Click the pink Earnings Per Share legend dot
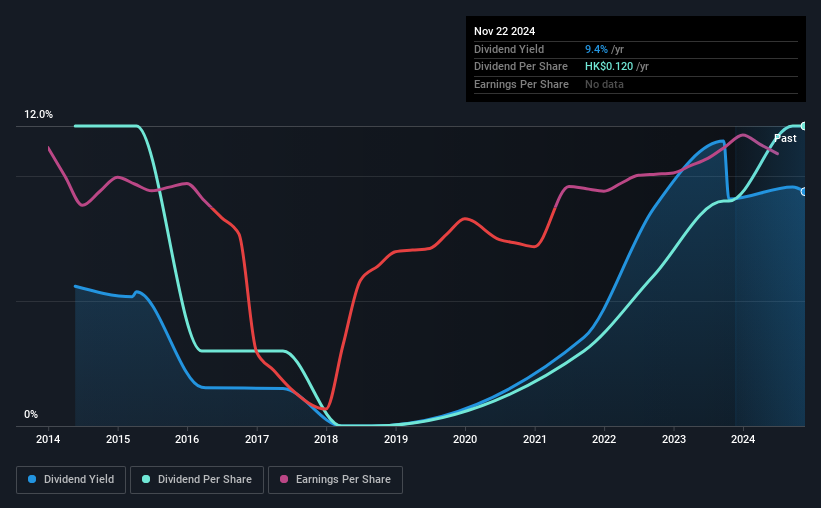Image resolution: width=821 pixels, height=508 pixels. pos(284,479)
